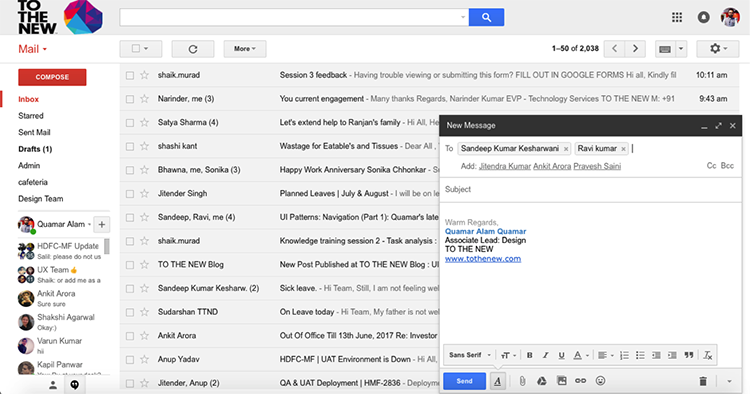This screenshot has height=394, width=750.
Task: Open more compose options arrow
Action: 729,382
